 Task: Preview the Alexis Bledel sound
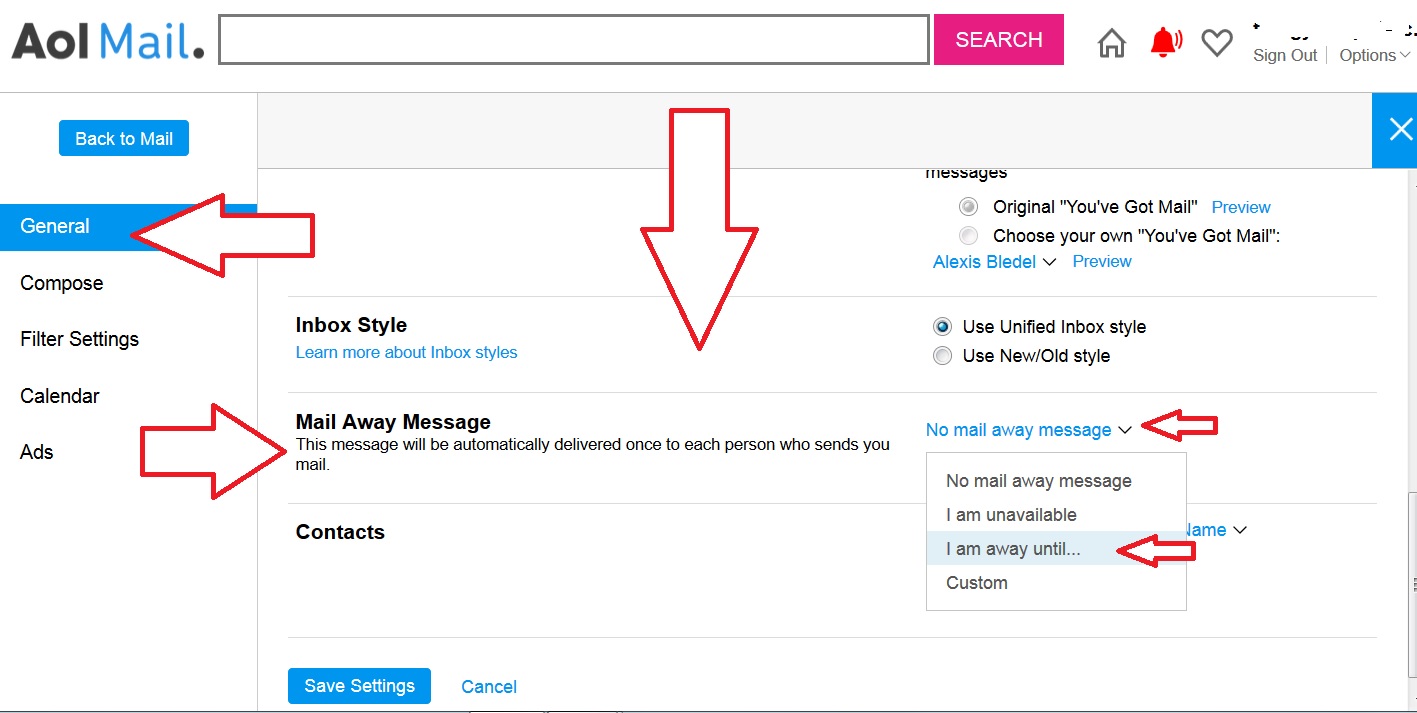click(x=1102, y=261)
